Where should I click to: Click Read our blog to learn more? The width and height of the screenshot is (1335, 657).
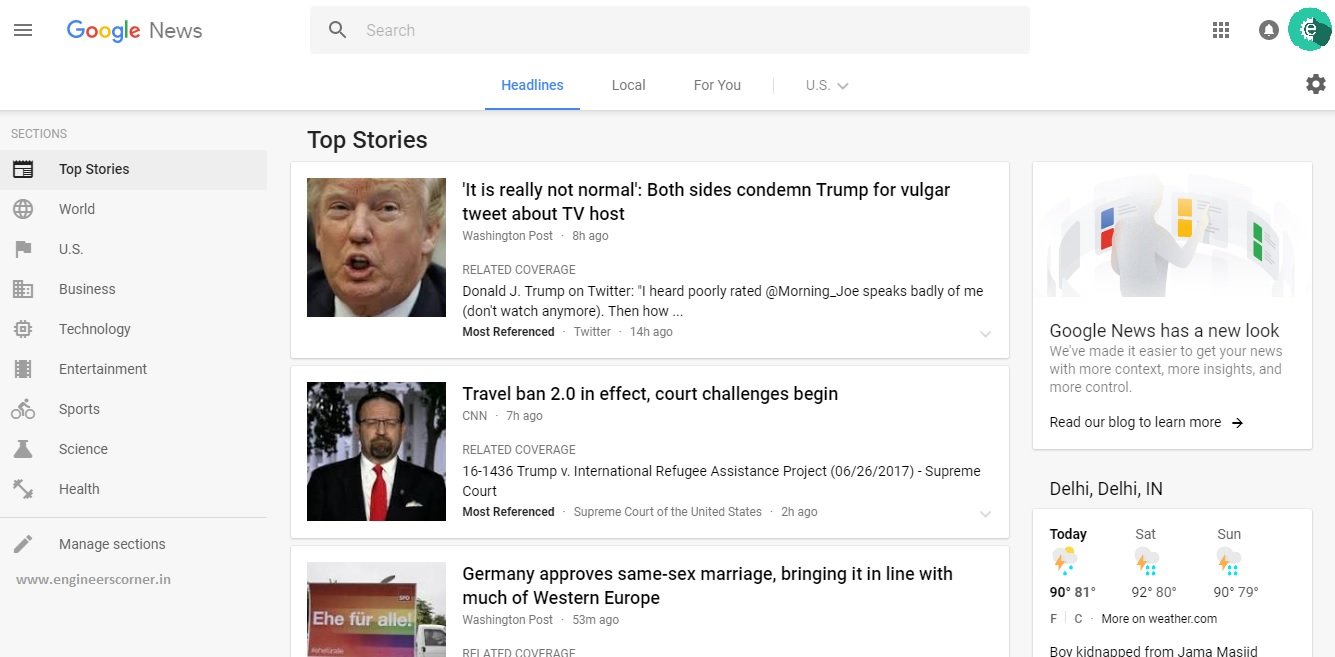[x=1135, y=422]
